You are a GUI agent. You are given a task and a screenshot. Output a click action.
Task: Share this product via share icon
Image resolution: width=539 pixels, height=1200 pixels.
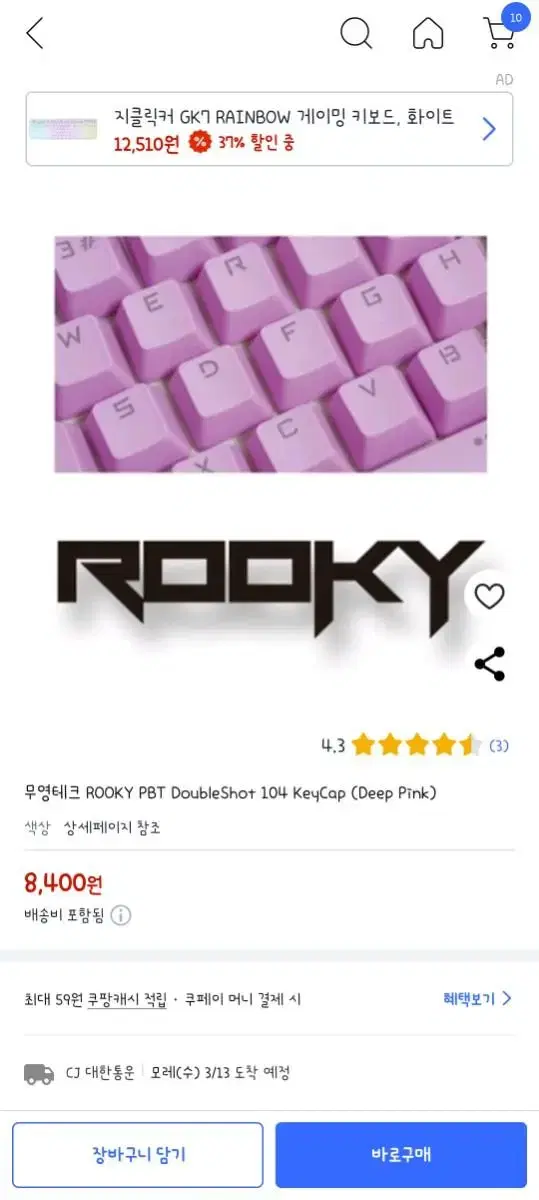(x=489, y=664)
